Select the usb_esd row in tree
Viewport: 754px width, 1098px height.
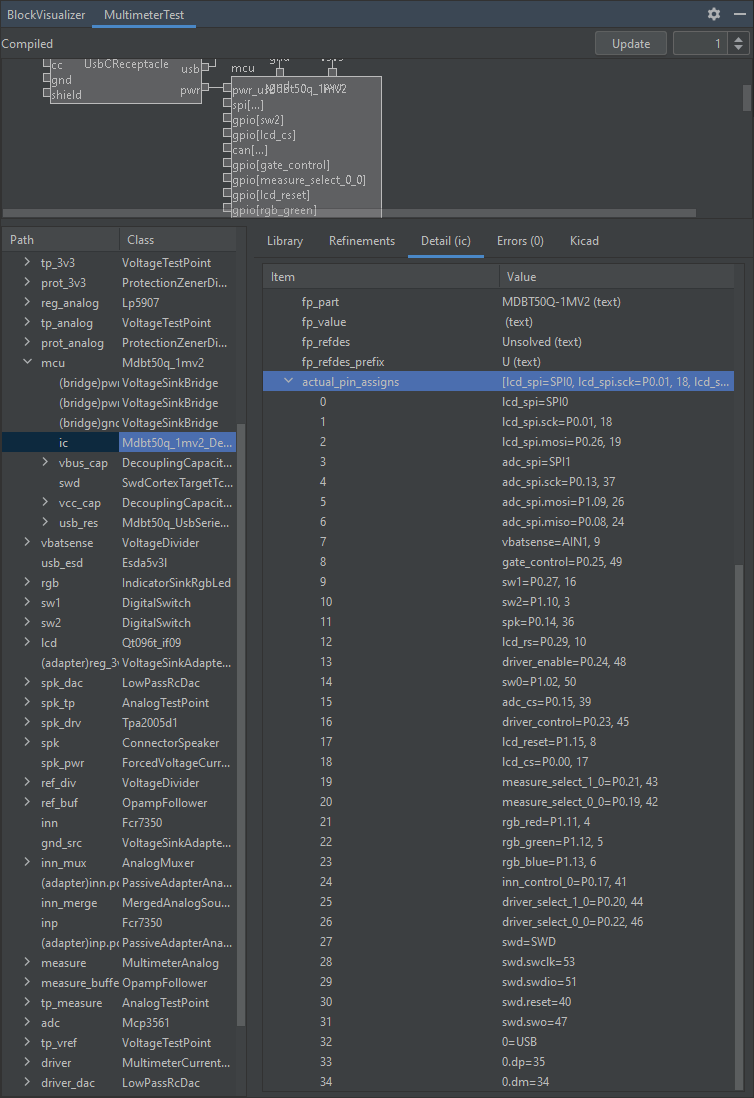tap(63, 563)
